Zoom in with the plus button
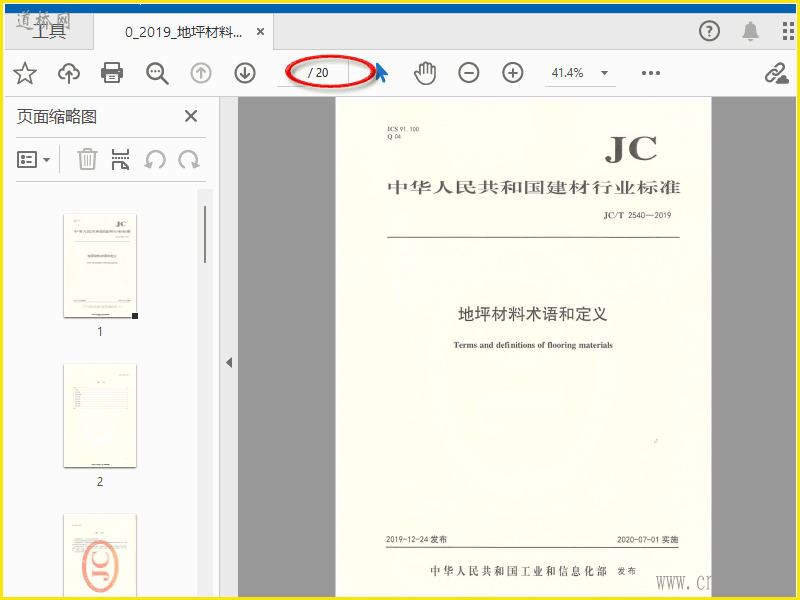 [512, 73]
